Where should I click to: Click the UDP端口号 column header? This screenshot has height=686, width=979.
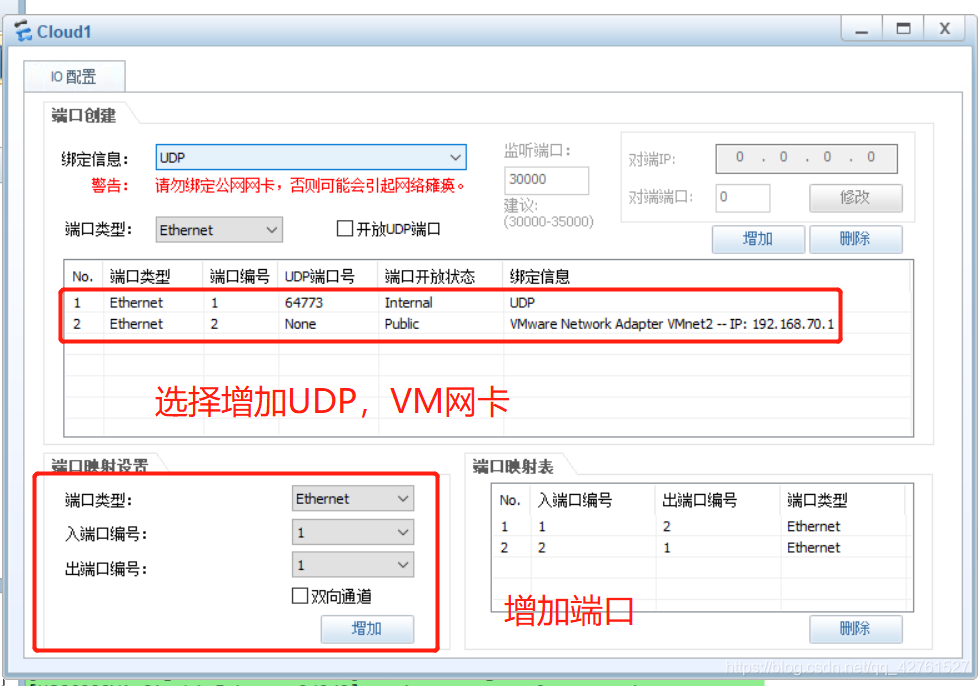(x=328, y=276)
